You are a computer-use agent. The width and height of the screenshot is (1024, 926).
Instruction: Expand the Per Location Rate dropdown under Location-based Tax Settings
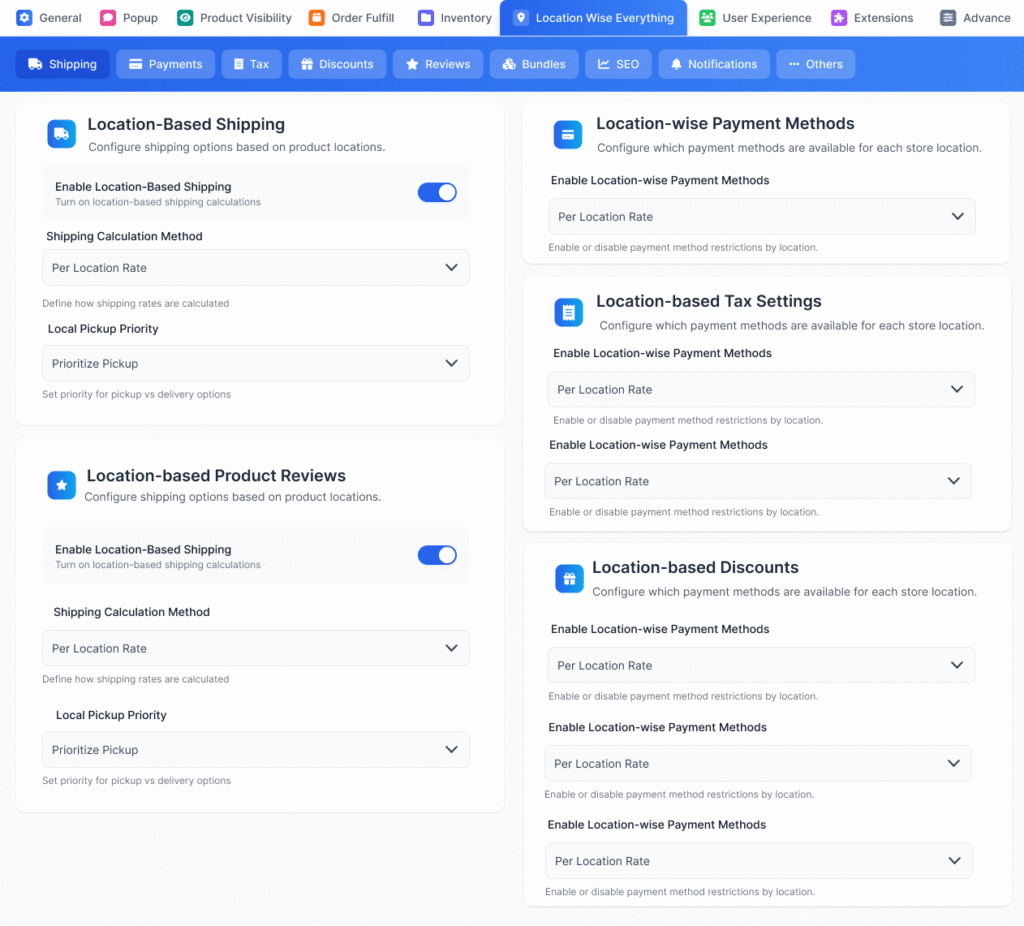[x=758, y=388]
